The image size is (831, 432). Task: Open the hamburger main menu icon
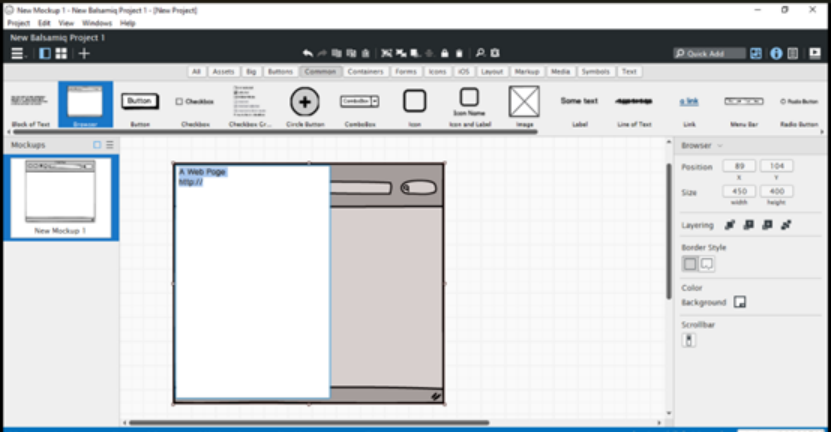click(18, 54)
